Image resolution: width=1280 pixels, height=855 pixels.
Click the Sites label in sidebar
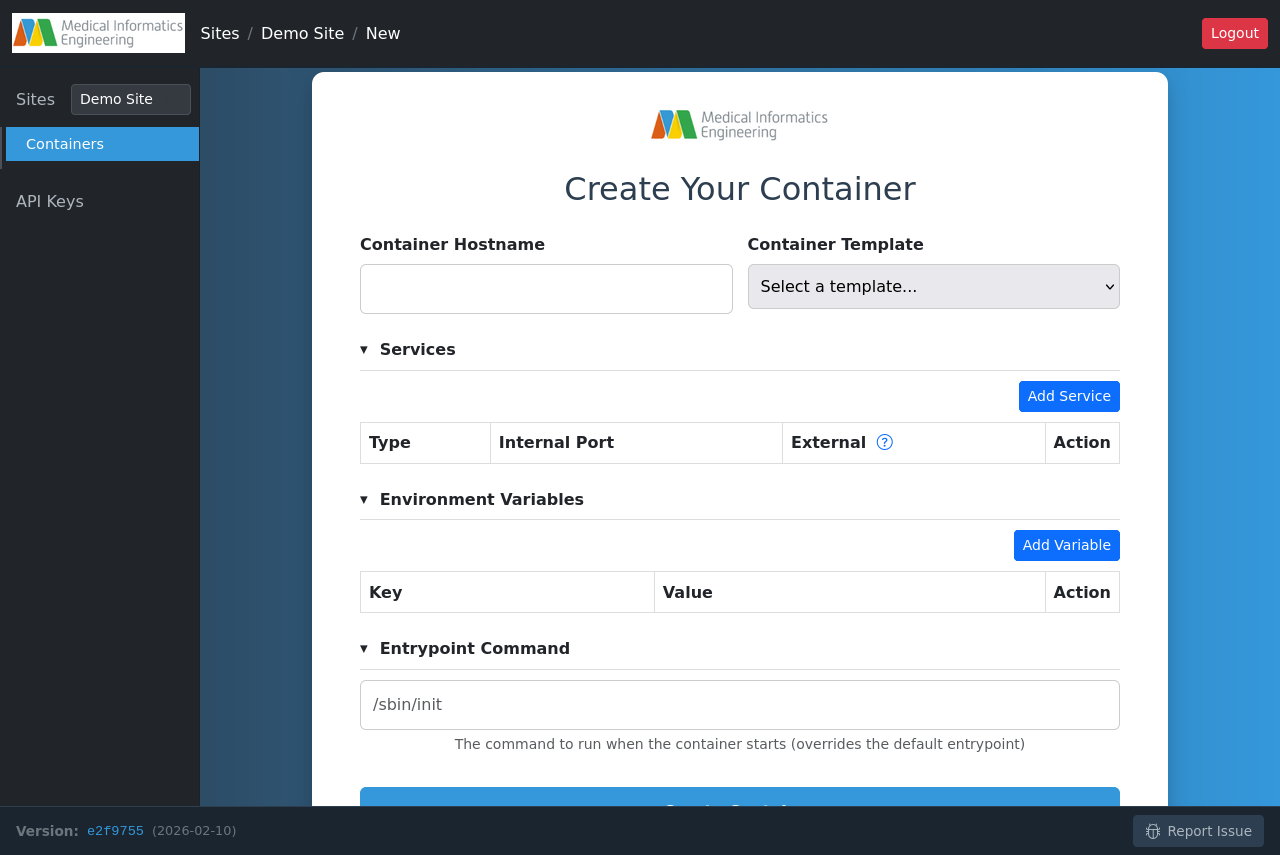click(x=35, y=99)
